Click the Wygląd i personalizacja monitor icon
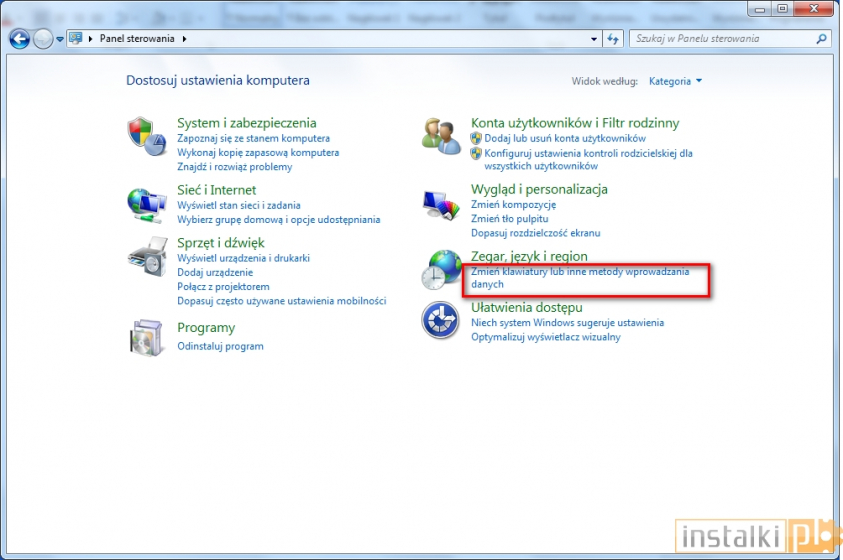This screenshot has height=560, width=843. (x=441, y=203)
